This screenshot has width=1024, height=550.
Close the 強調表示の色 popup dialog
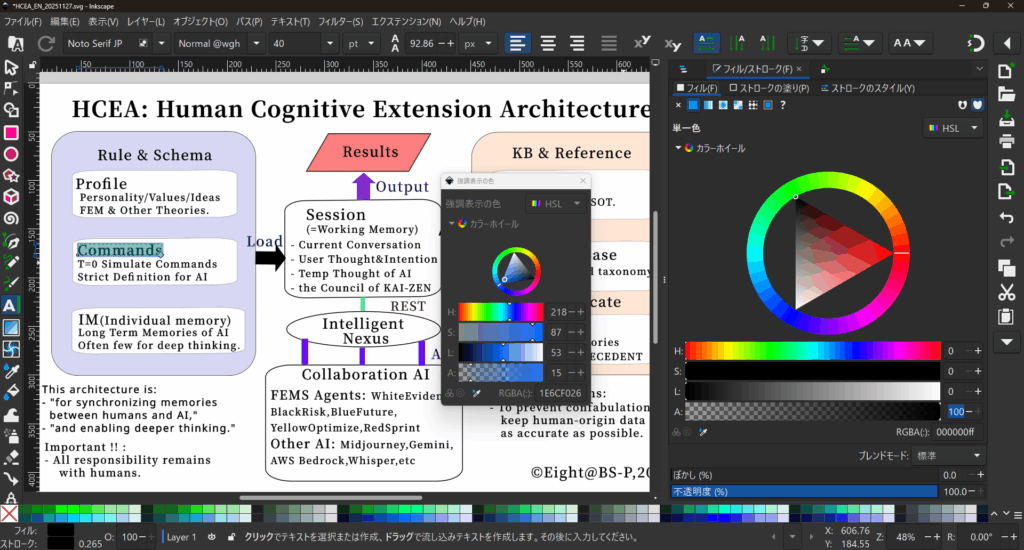pyautogui.click(x=582, y=181)
